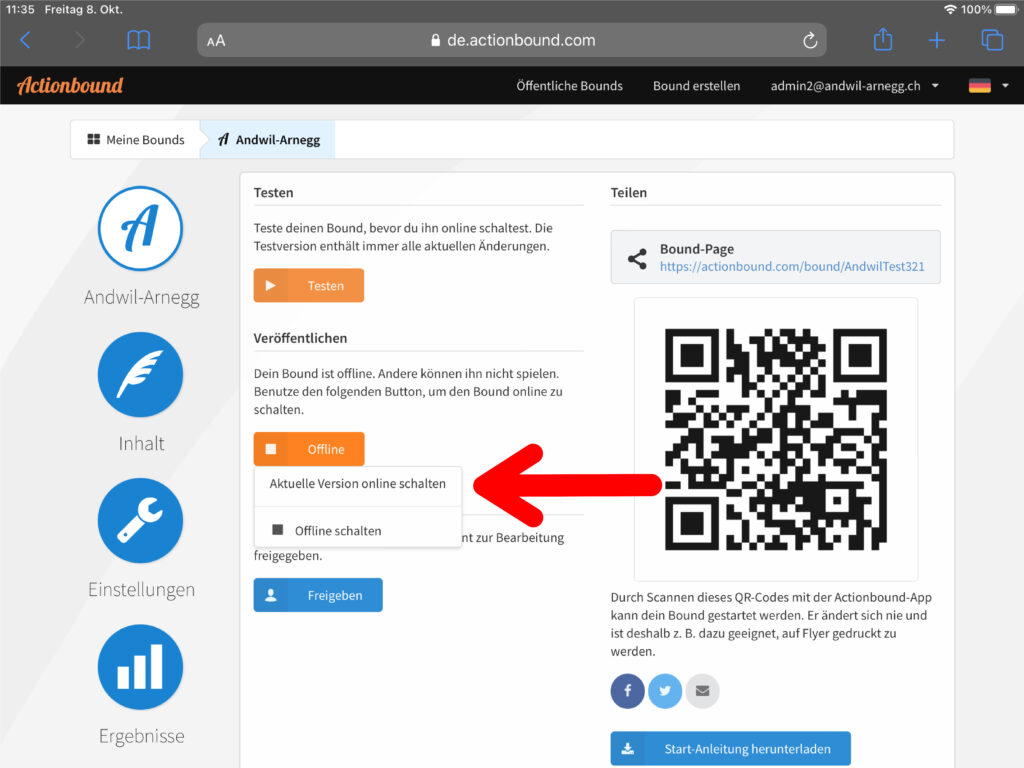
Task: Share bound via Facebook icon
Action: tap(628, 691)
